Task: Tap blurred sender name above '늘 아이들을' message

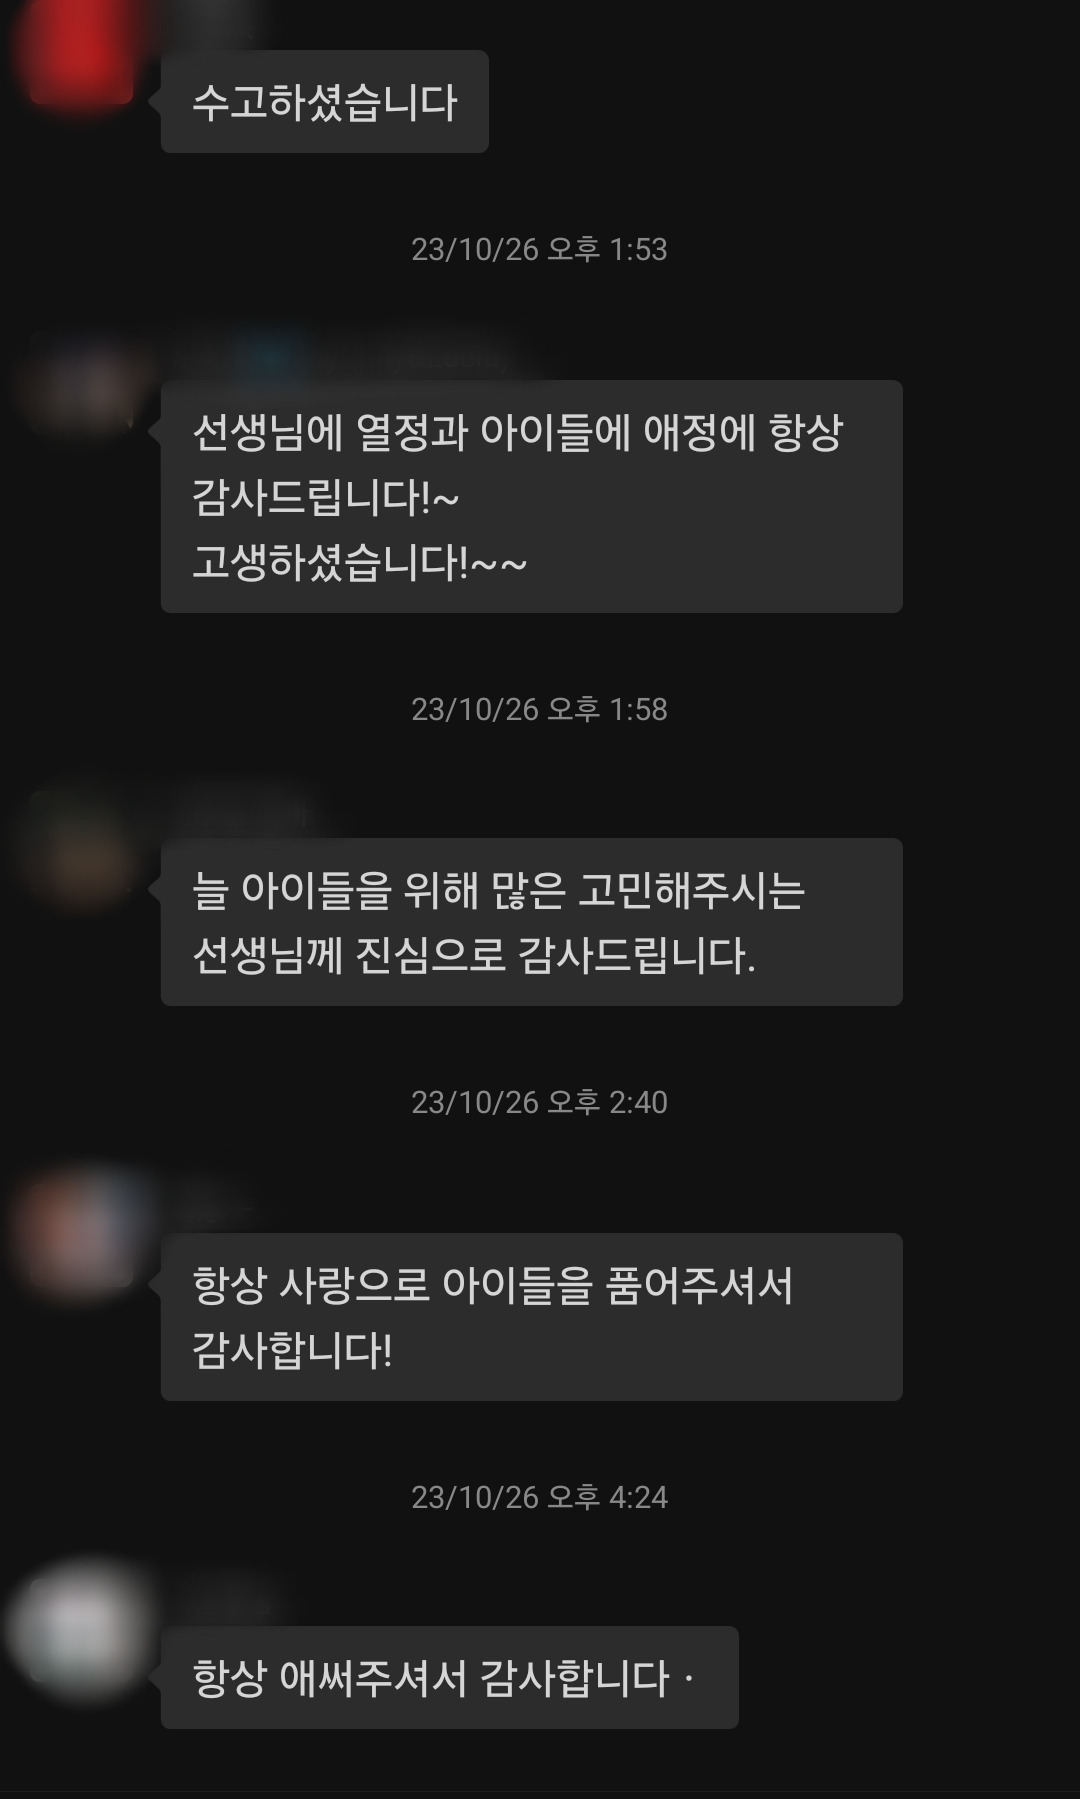Action: click(x=245, y=815)
